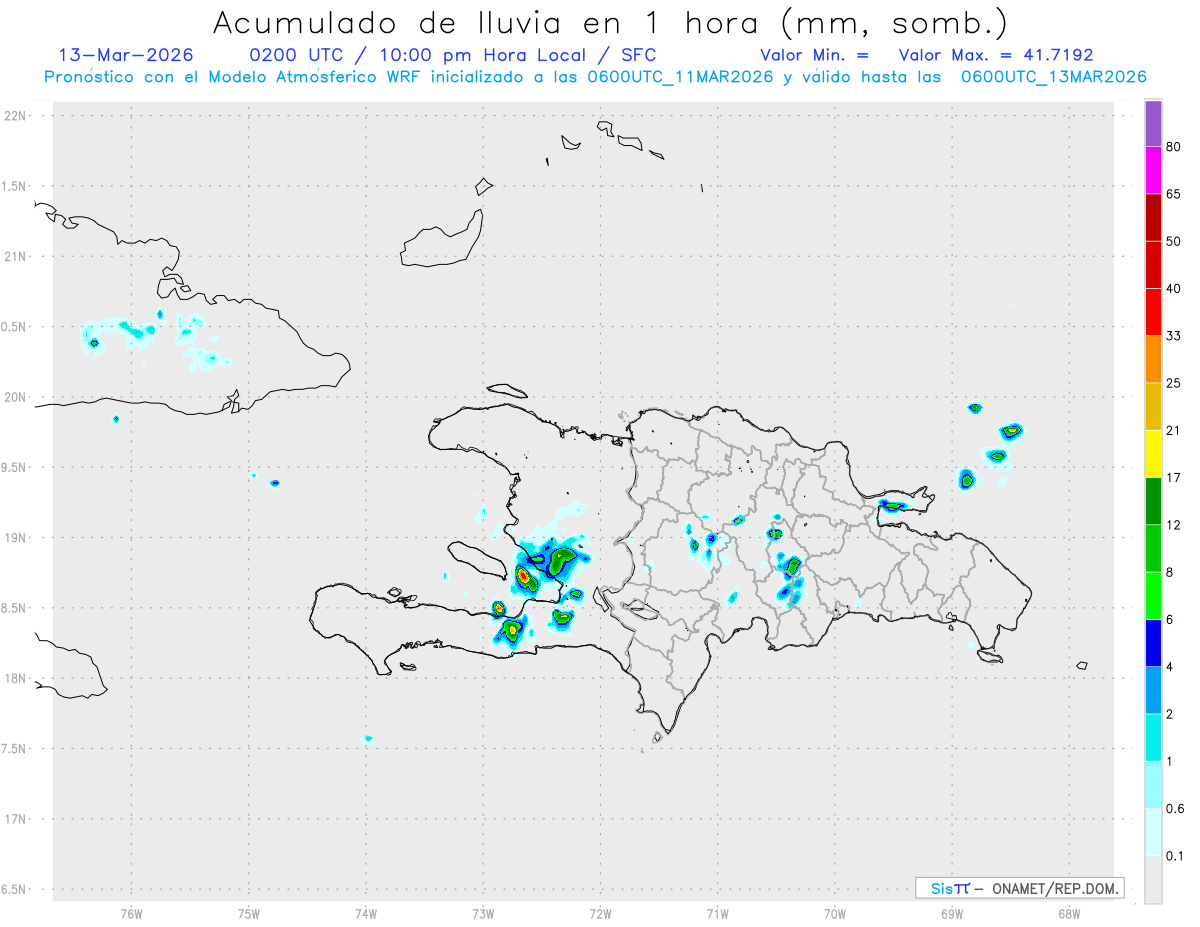Click the '71W' longitude label

coord(717,914)
